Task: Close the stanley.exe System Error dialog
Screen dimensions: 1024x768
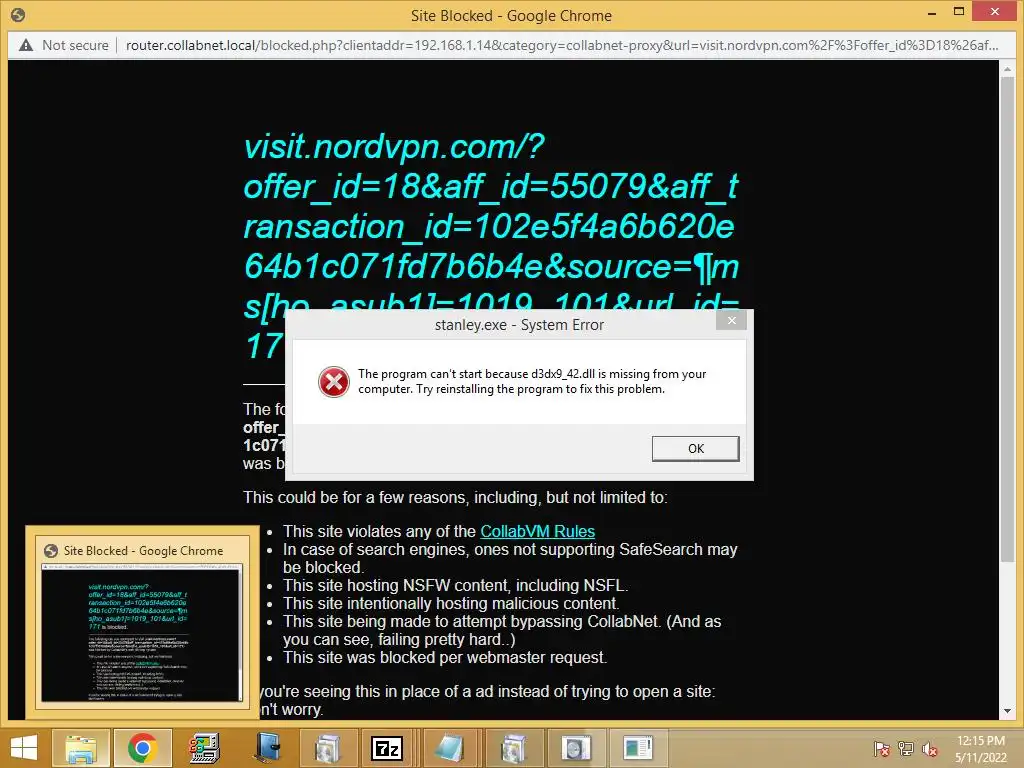Action: pos(731,320)
